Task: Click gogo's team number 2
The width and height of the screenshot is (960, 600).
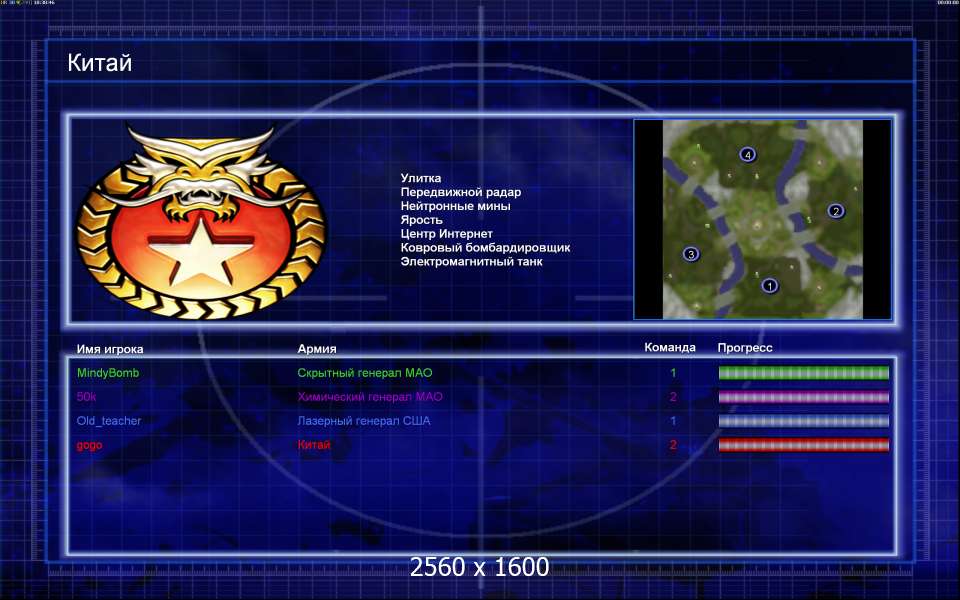Action: [673, 445]
